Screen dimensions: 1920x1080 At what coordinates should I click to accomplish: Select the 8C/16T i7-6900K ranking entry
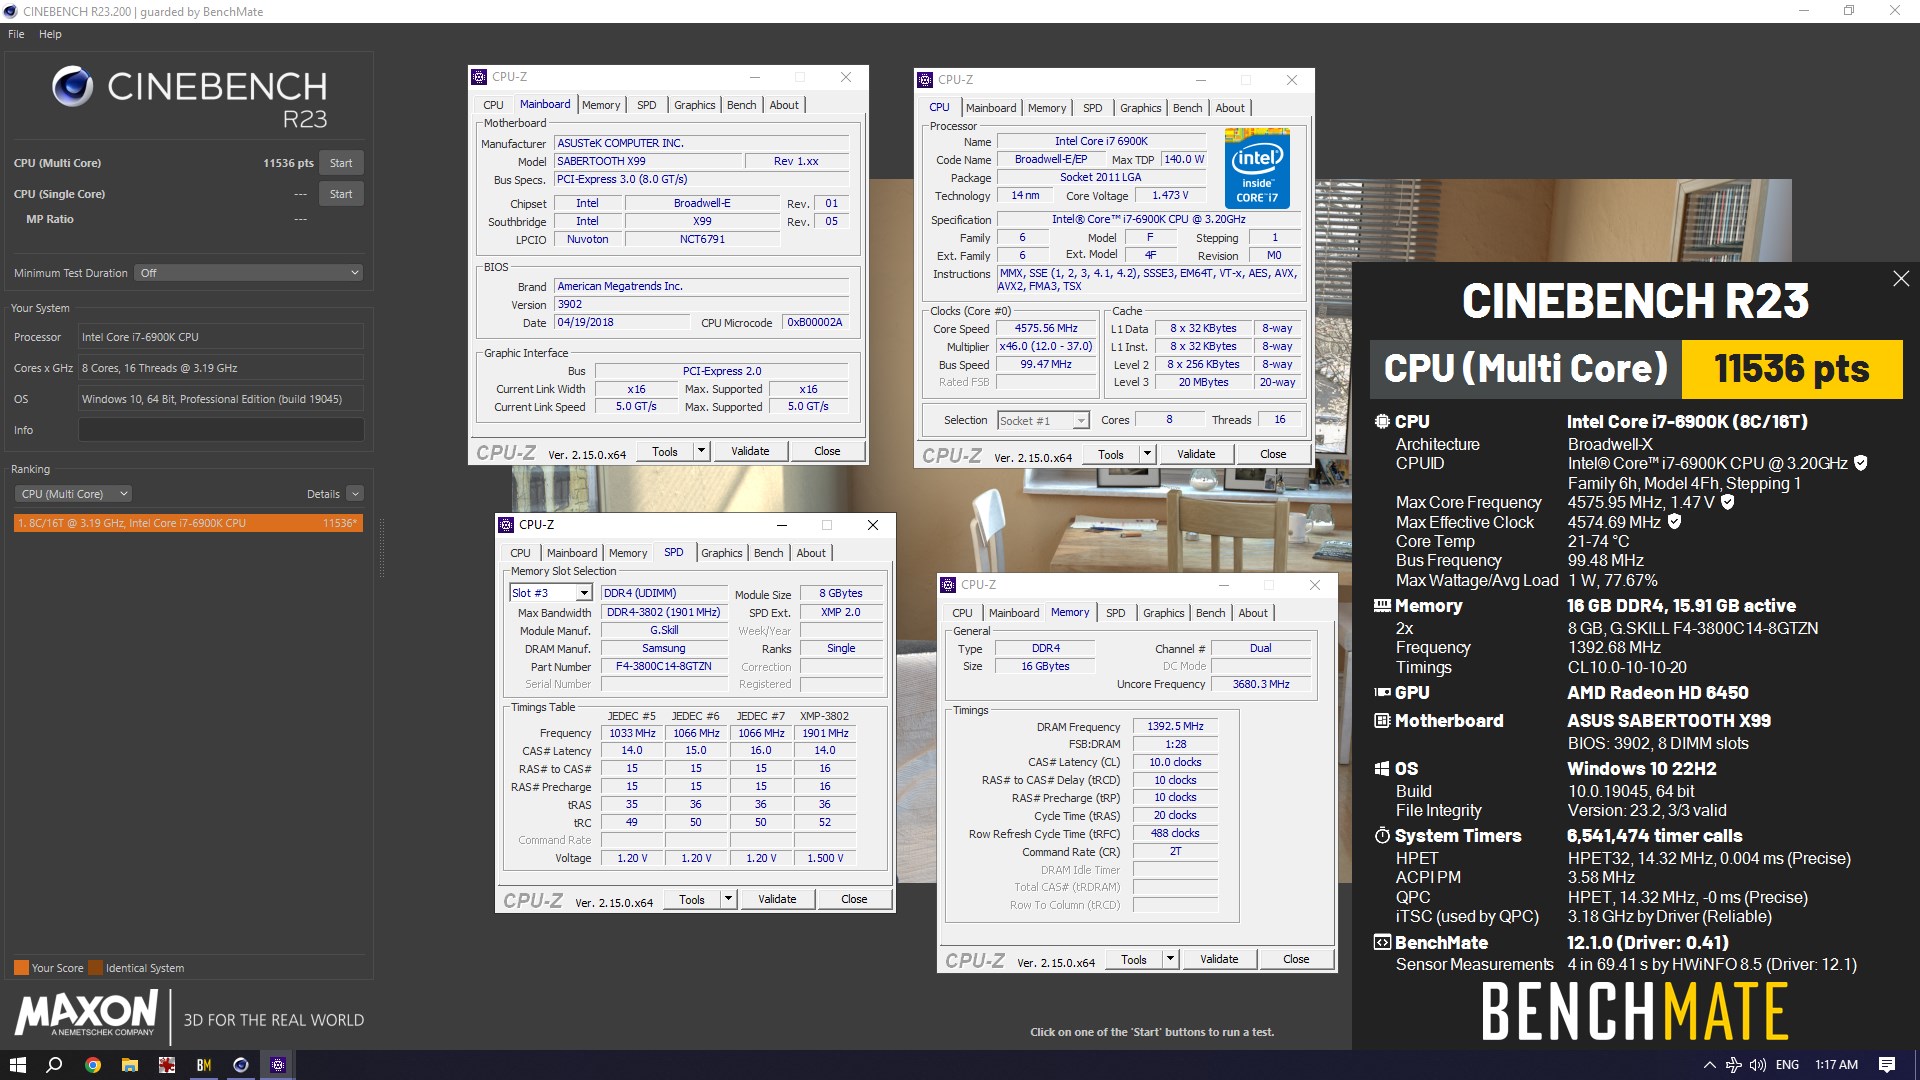(x=188, y=523)
